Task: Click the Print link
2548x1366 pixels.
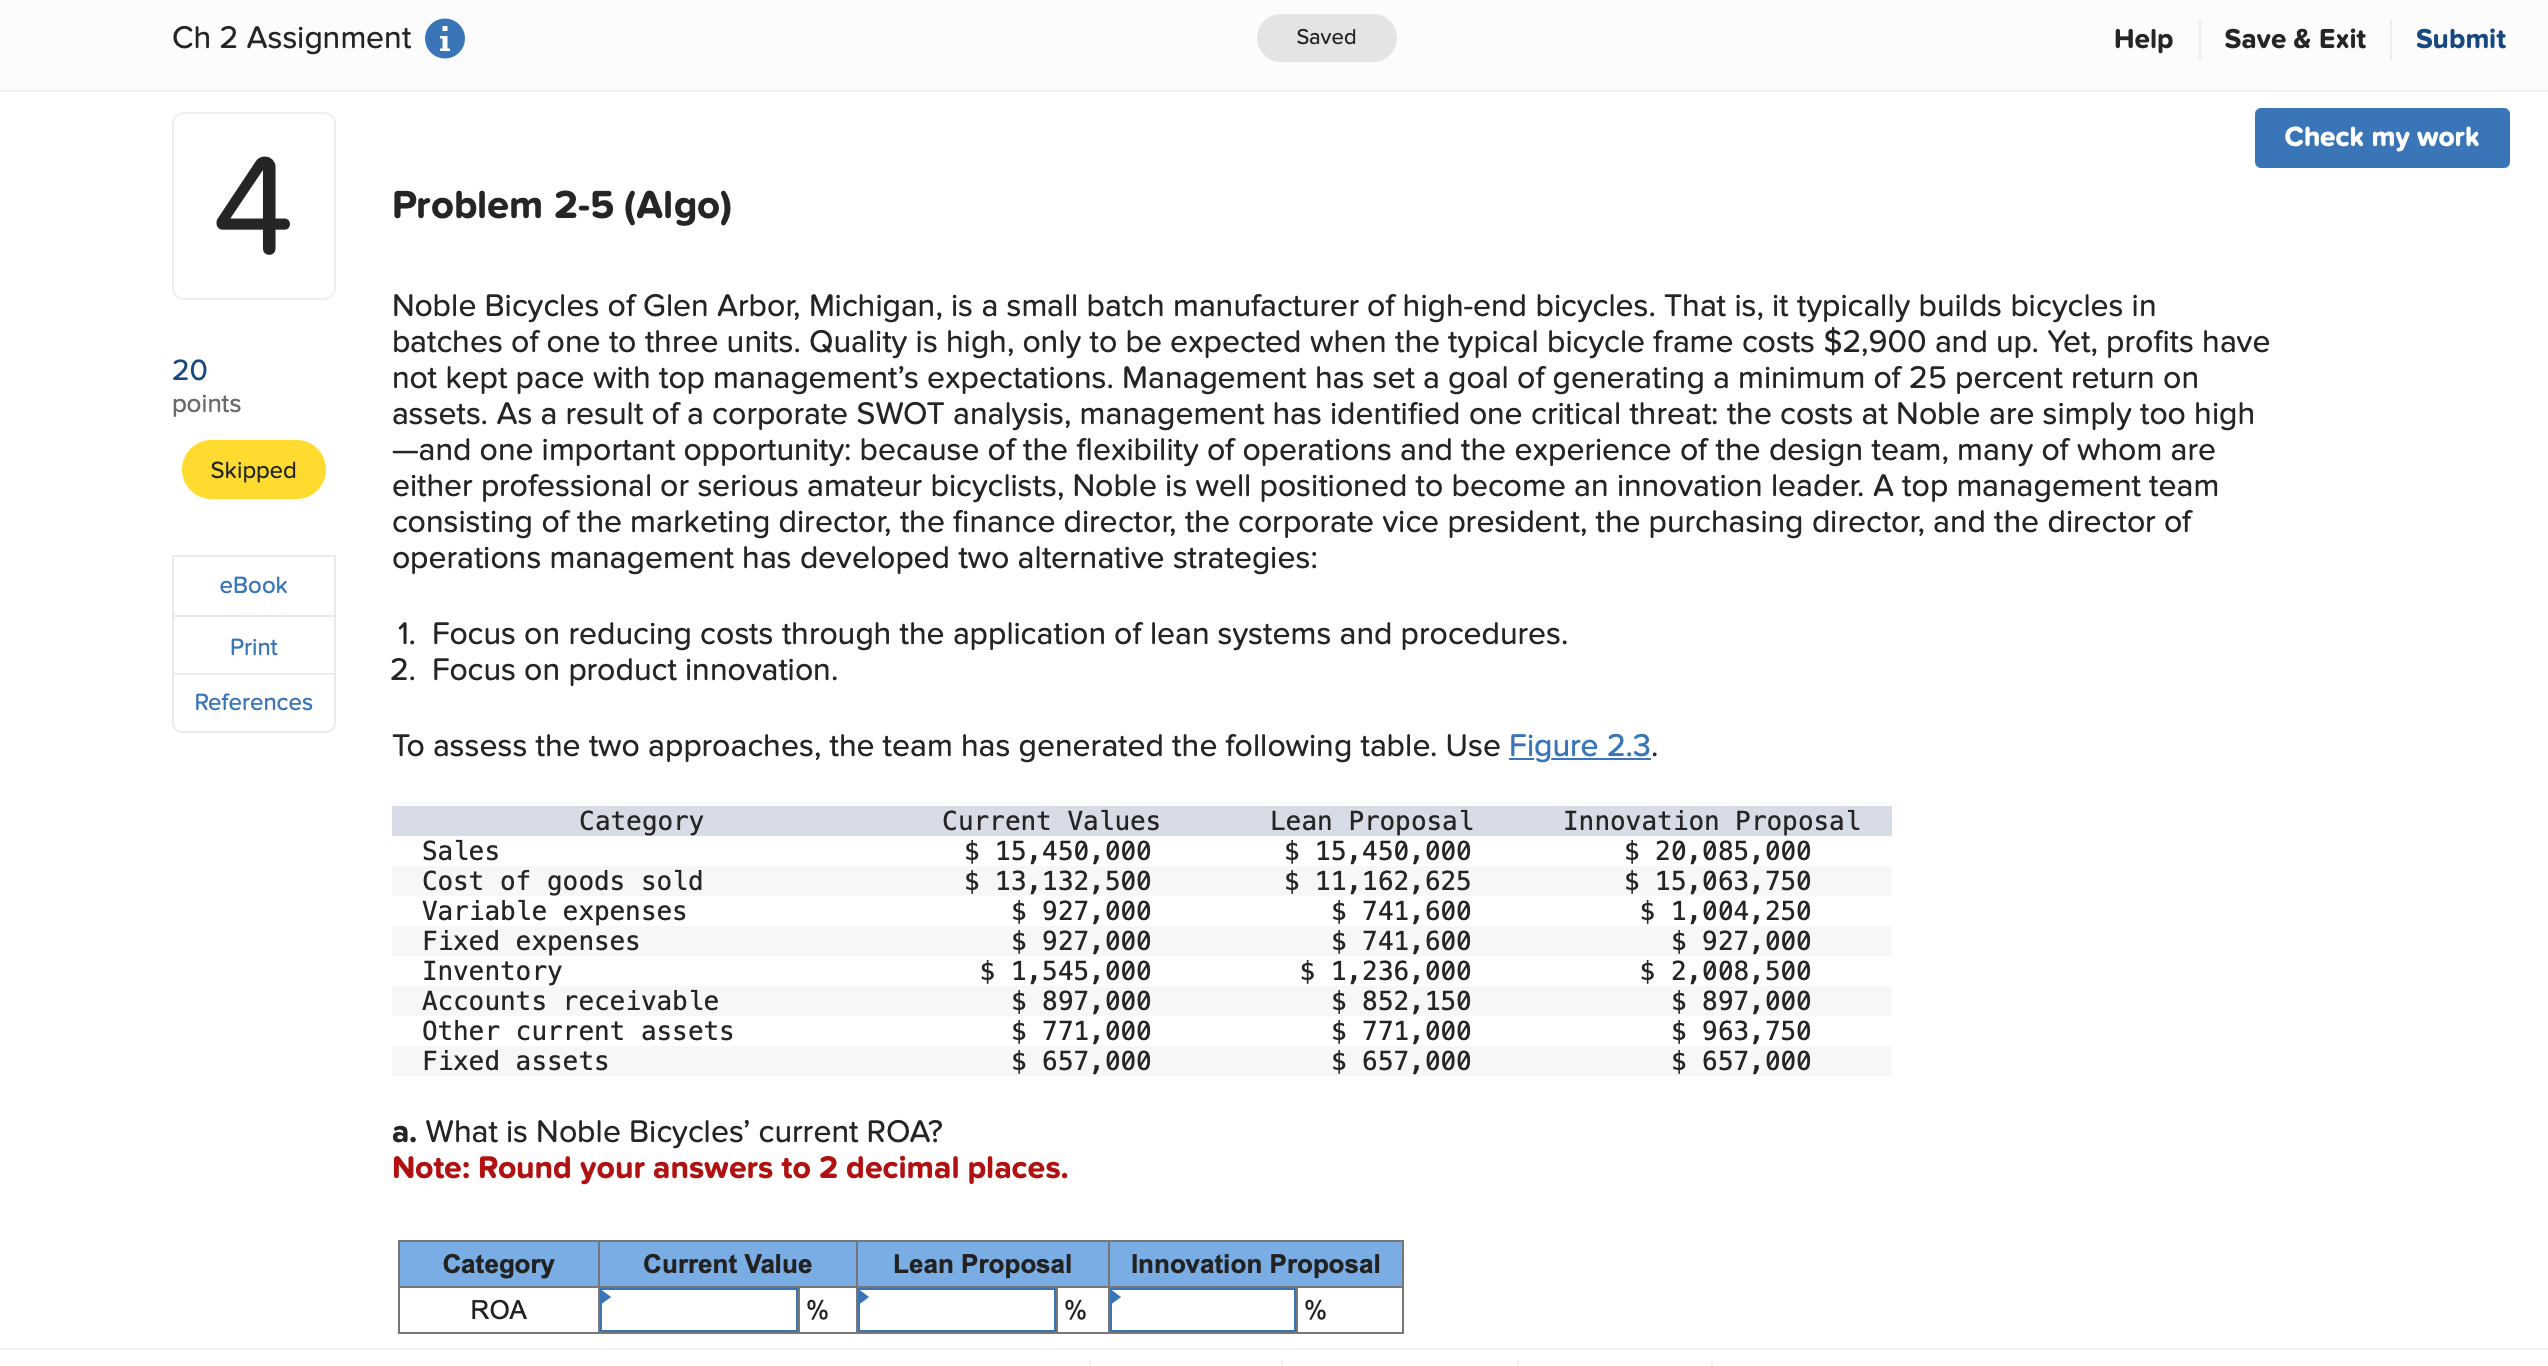Action: coord(252,646)
